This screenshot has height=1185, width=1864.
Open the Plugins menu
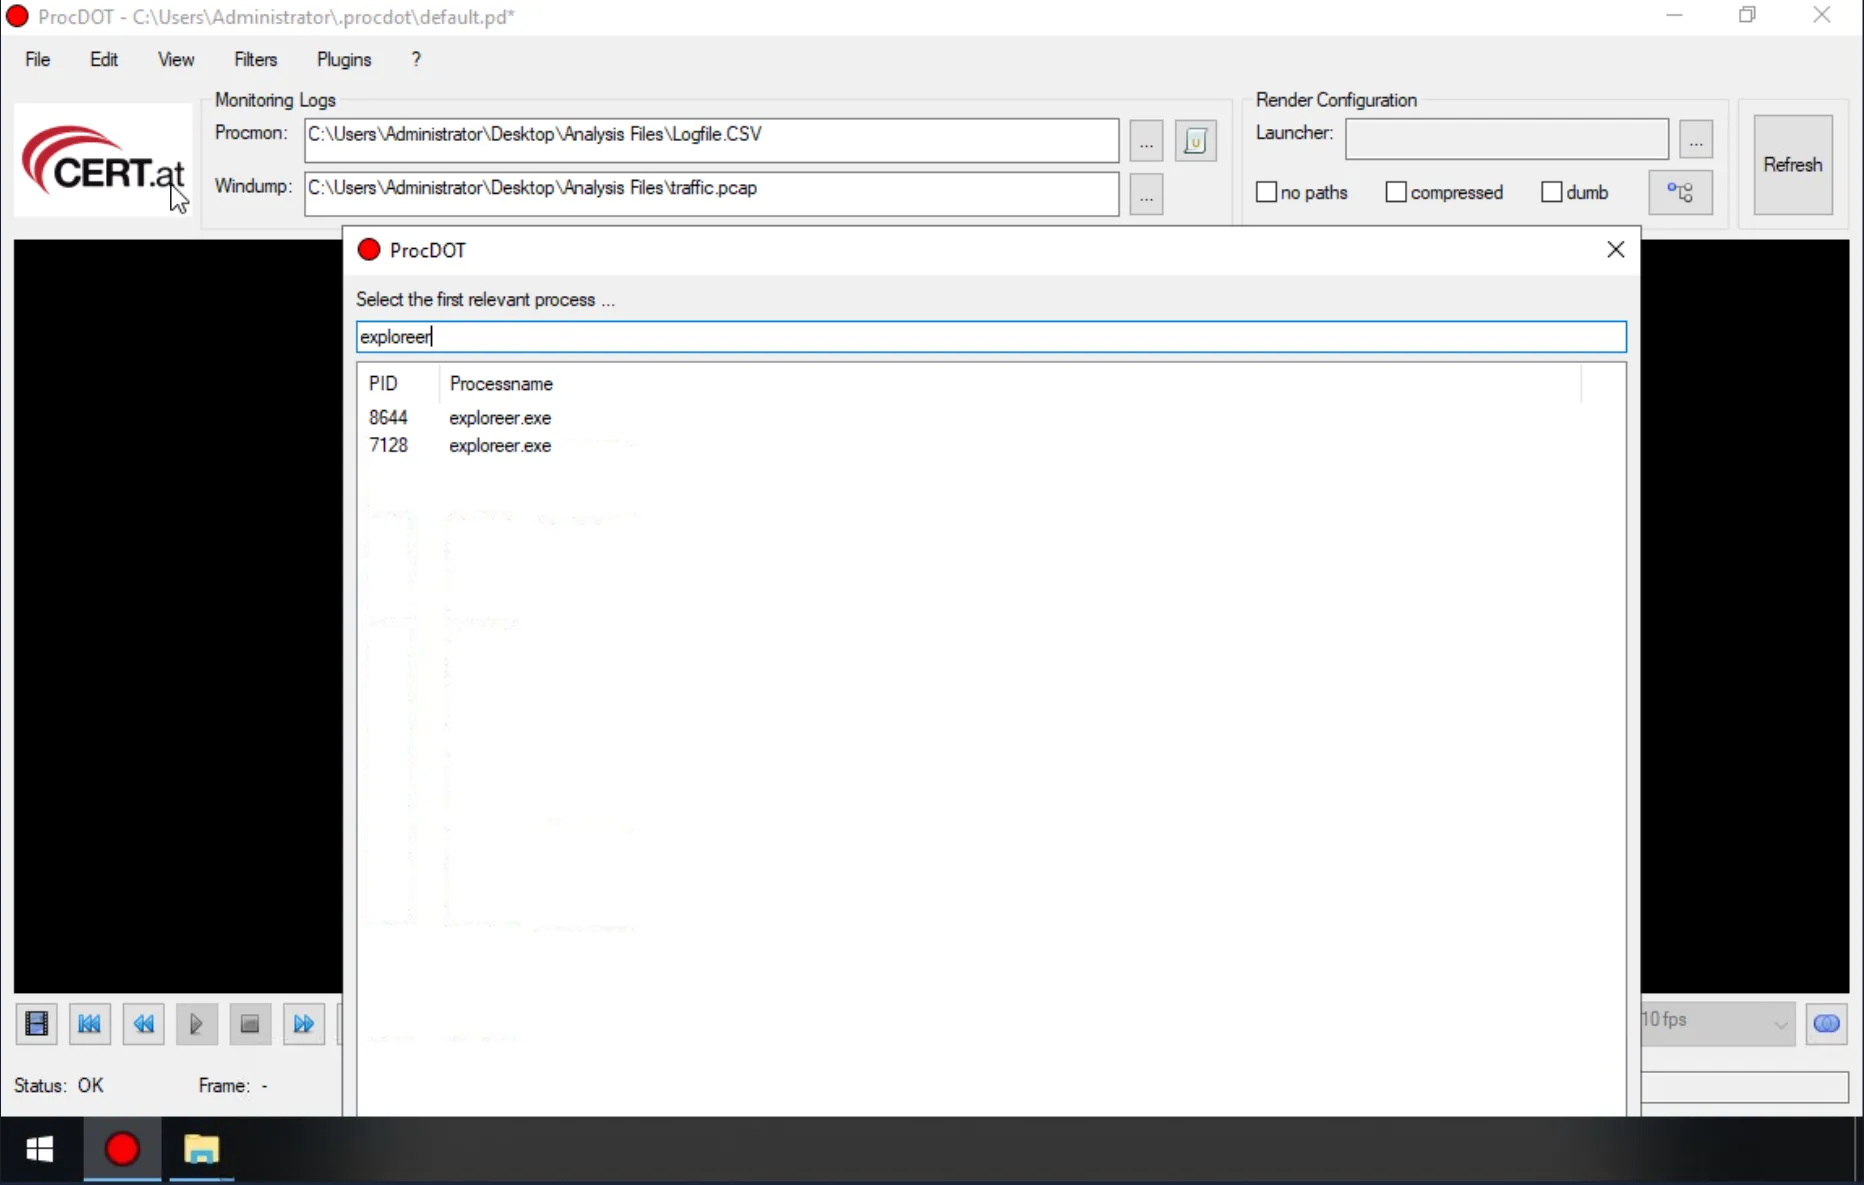click(343, 60)
